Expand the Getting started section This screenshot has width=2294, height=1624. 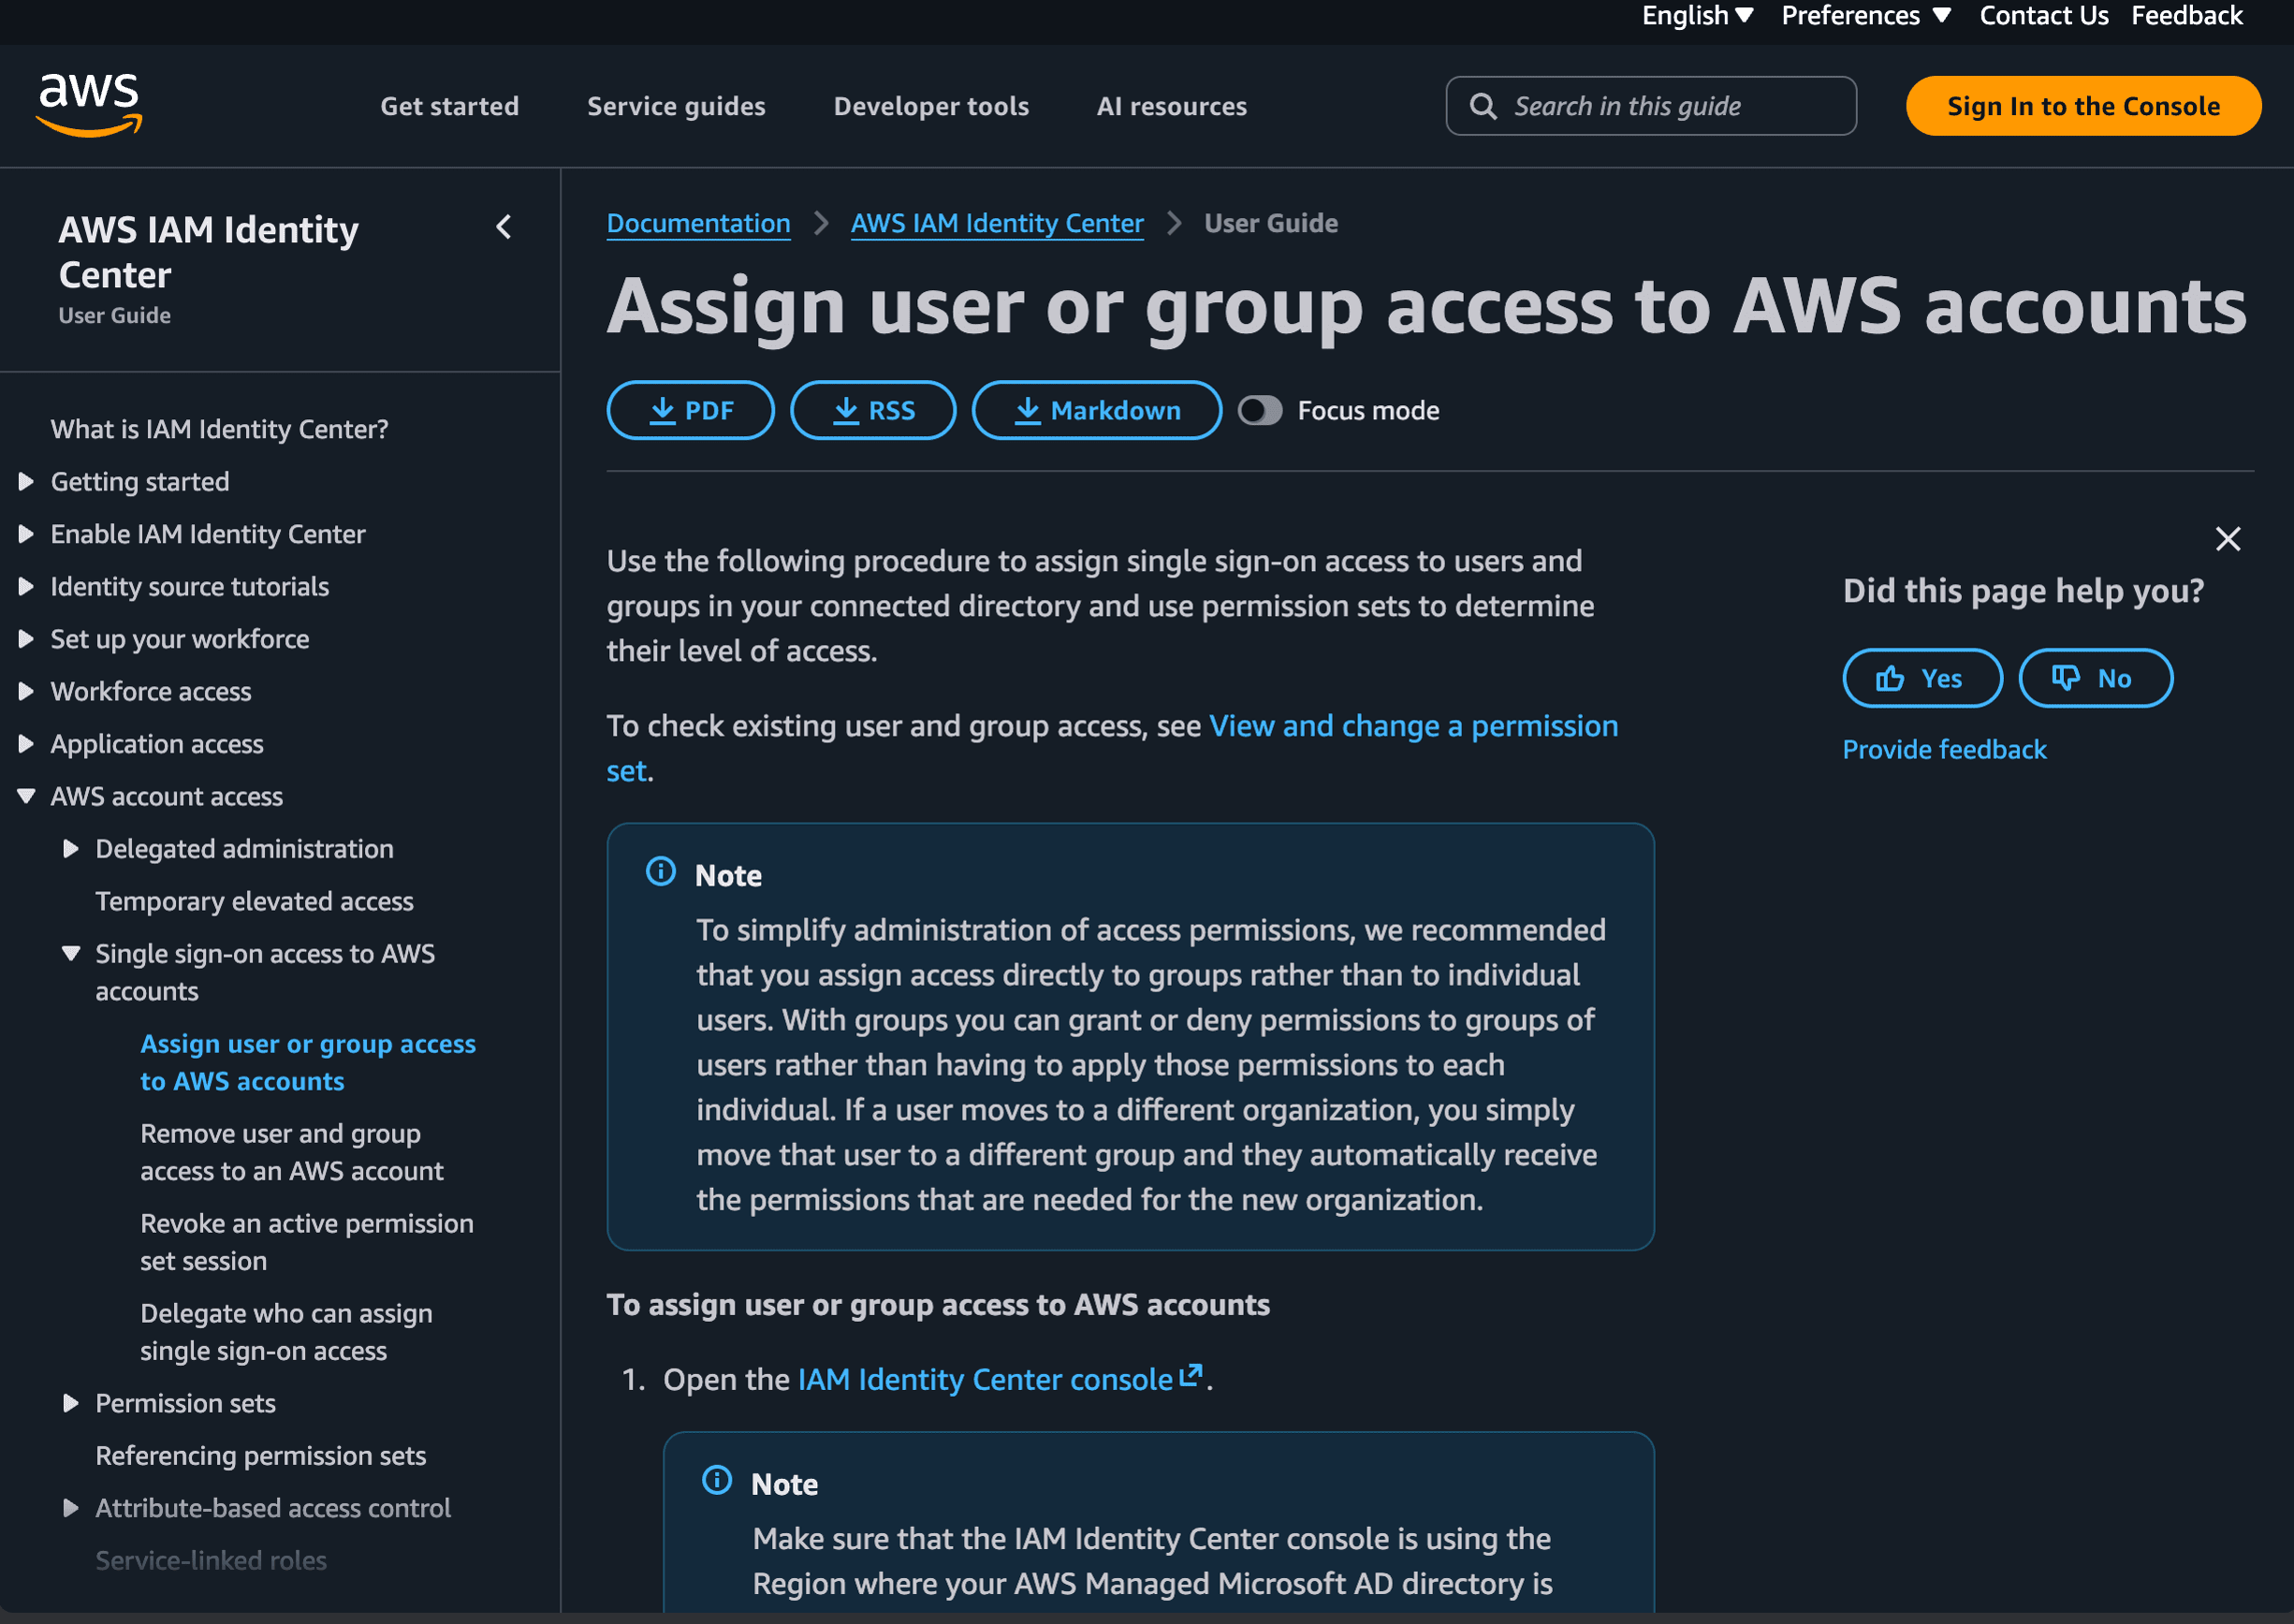tap(26, 482)
